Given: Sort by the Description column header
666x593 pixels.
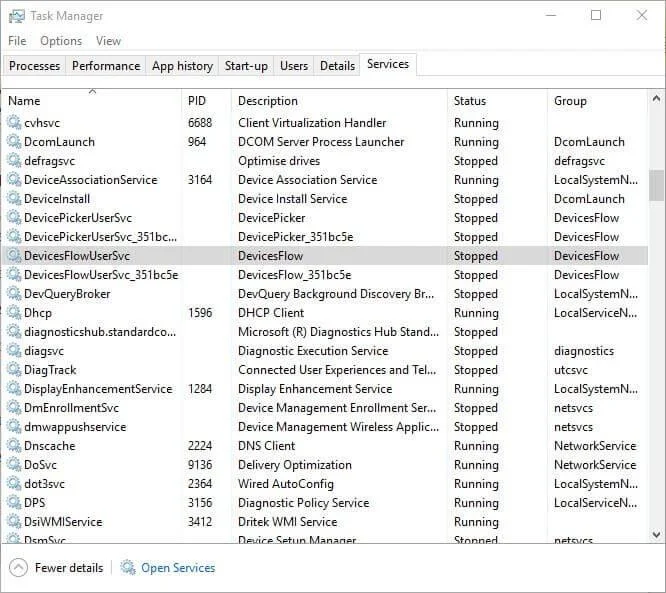Looking at the screenshot, I should tap(339, 101).
